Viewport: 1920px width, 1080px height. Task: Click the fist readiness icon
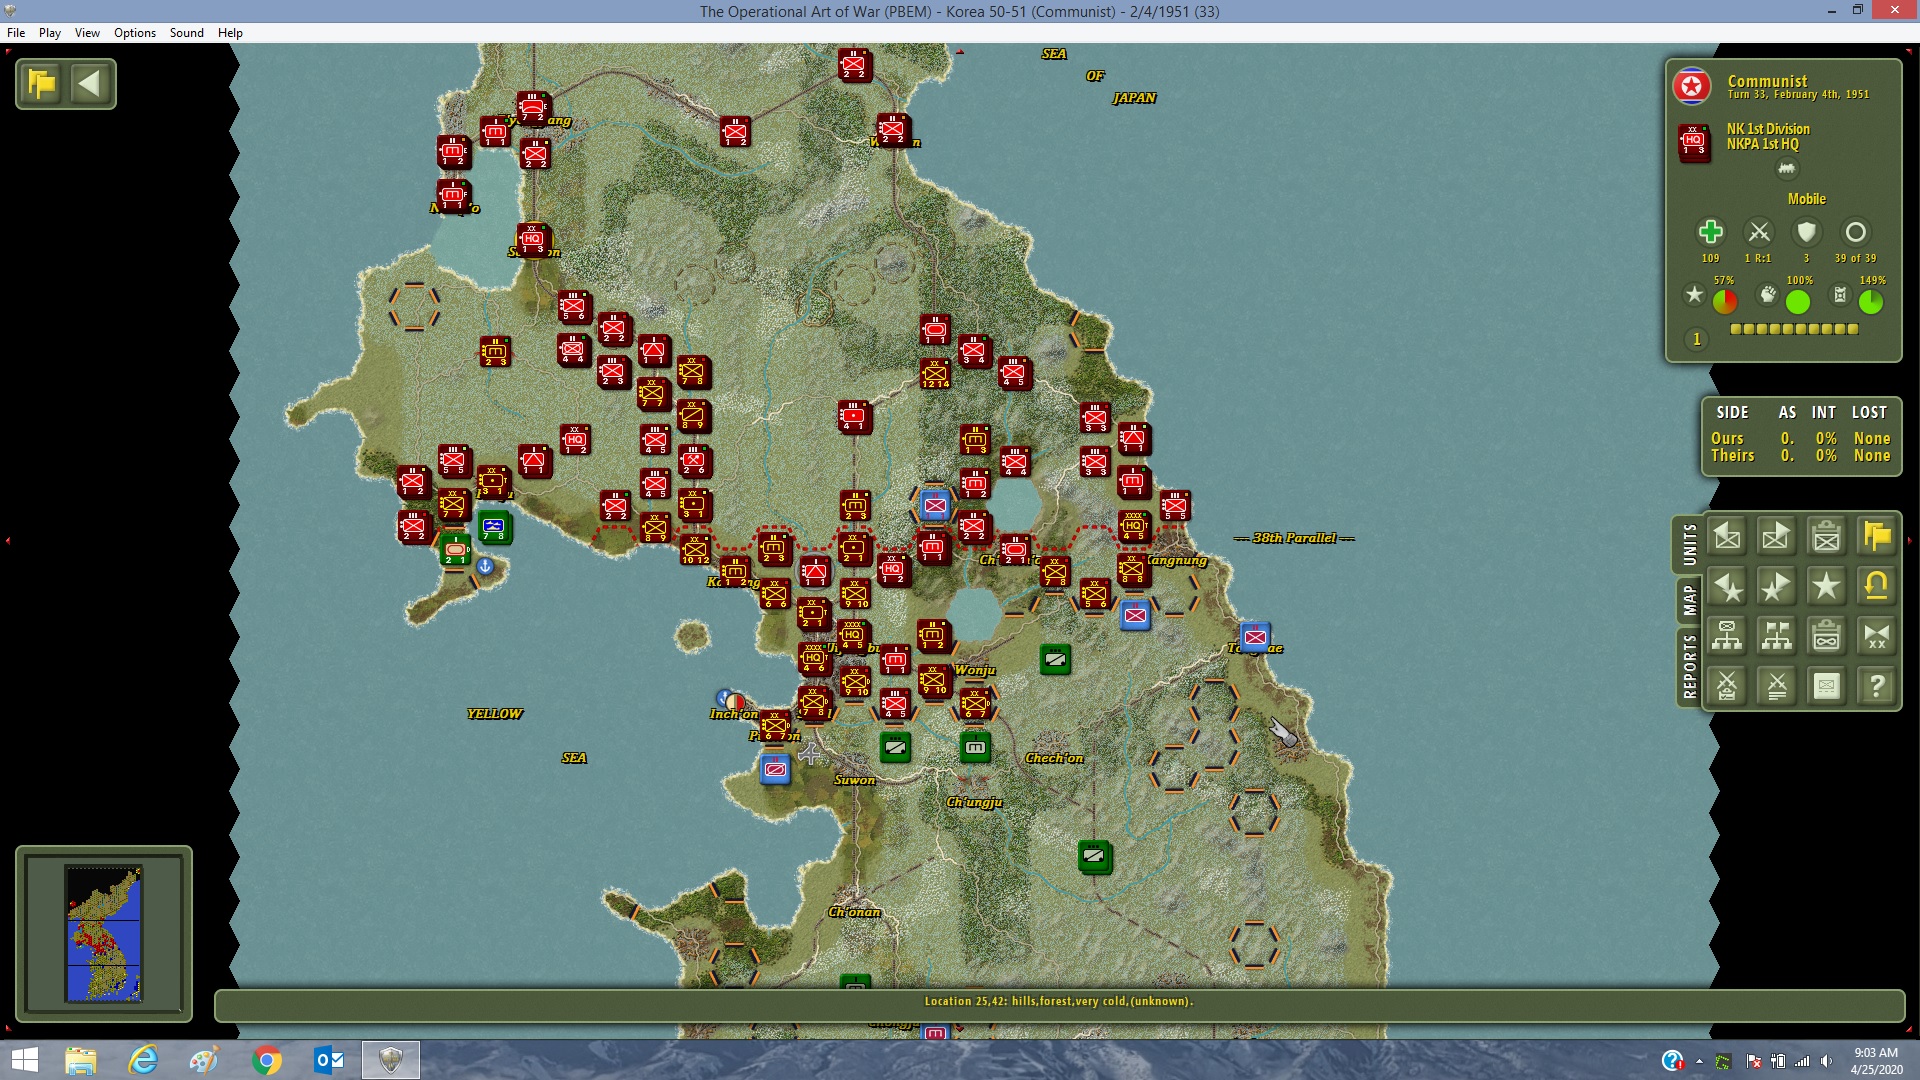click(x=1768, y=294)
